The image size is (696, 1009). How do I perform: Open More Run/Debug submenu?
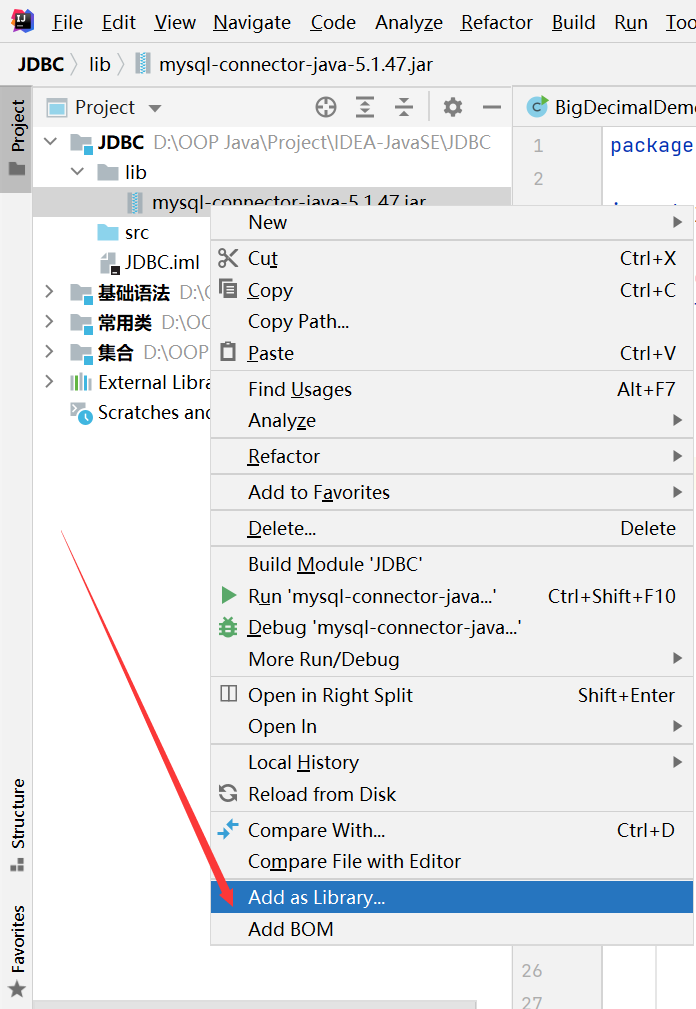(x=452, y=659)
